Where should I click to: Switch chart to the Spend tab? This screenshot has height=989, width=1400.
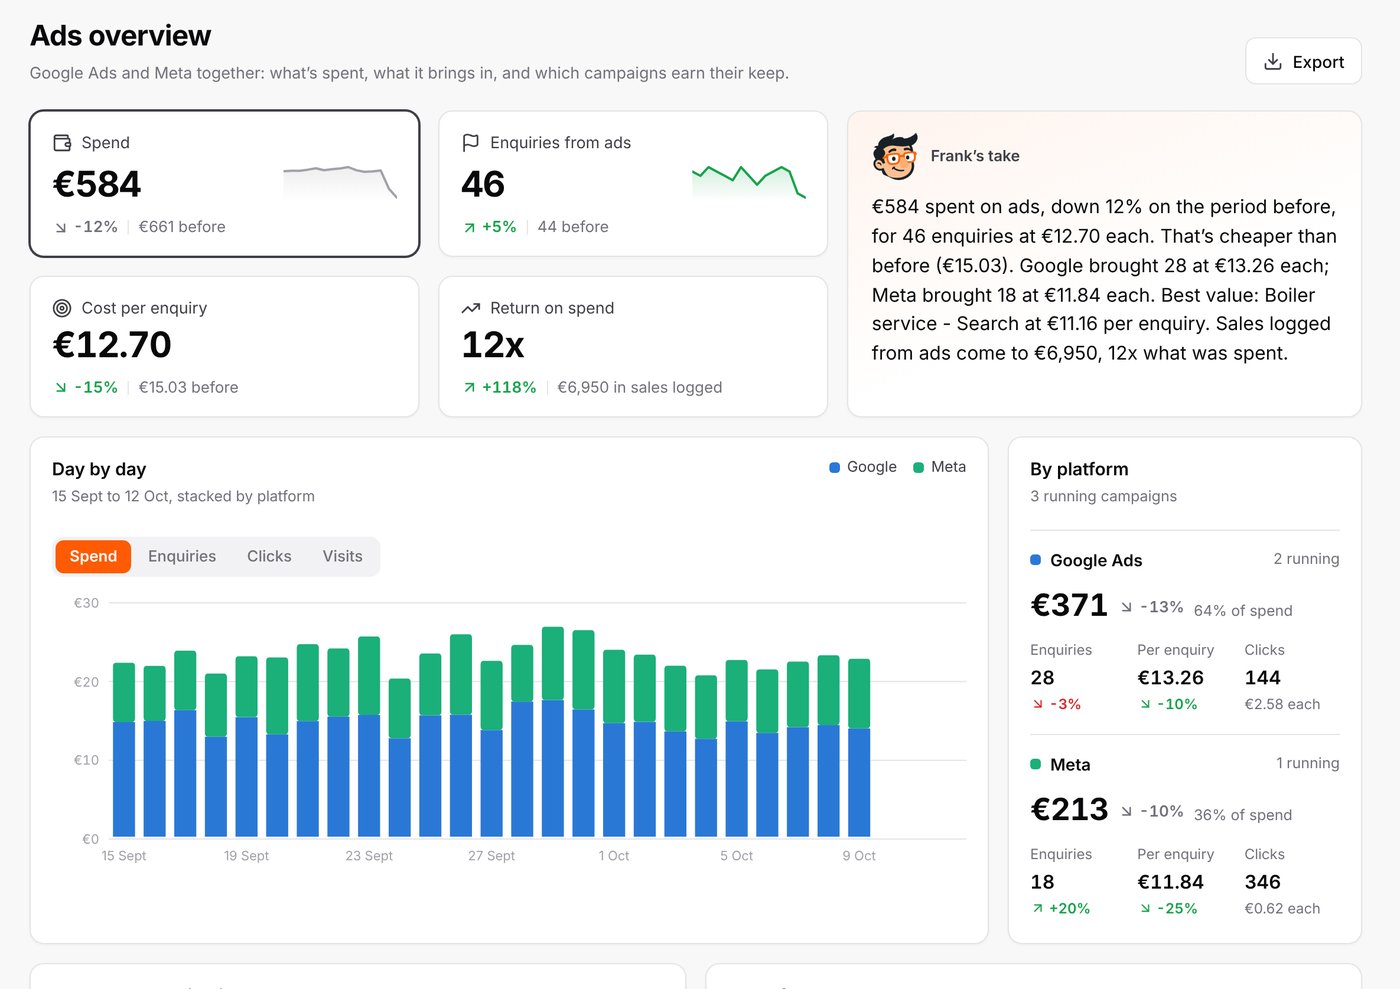click(x=93, y=556)
